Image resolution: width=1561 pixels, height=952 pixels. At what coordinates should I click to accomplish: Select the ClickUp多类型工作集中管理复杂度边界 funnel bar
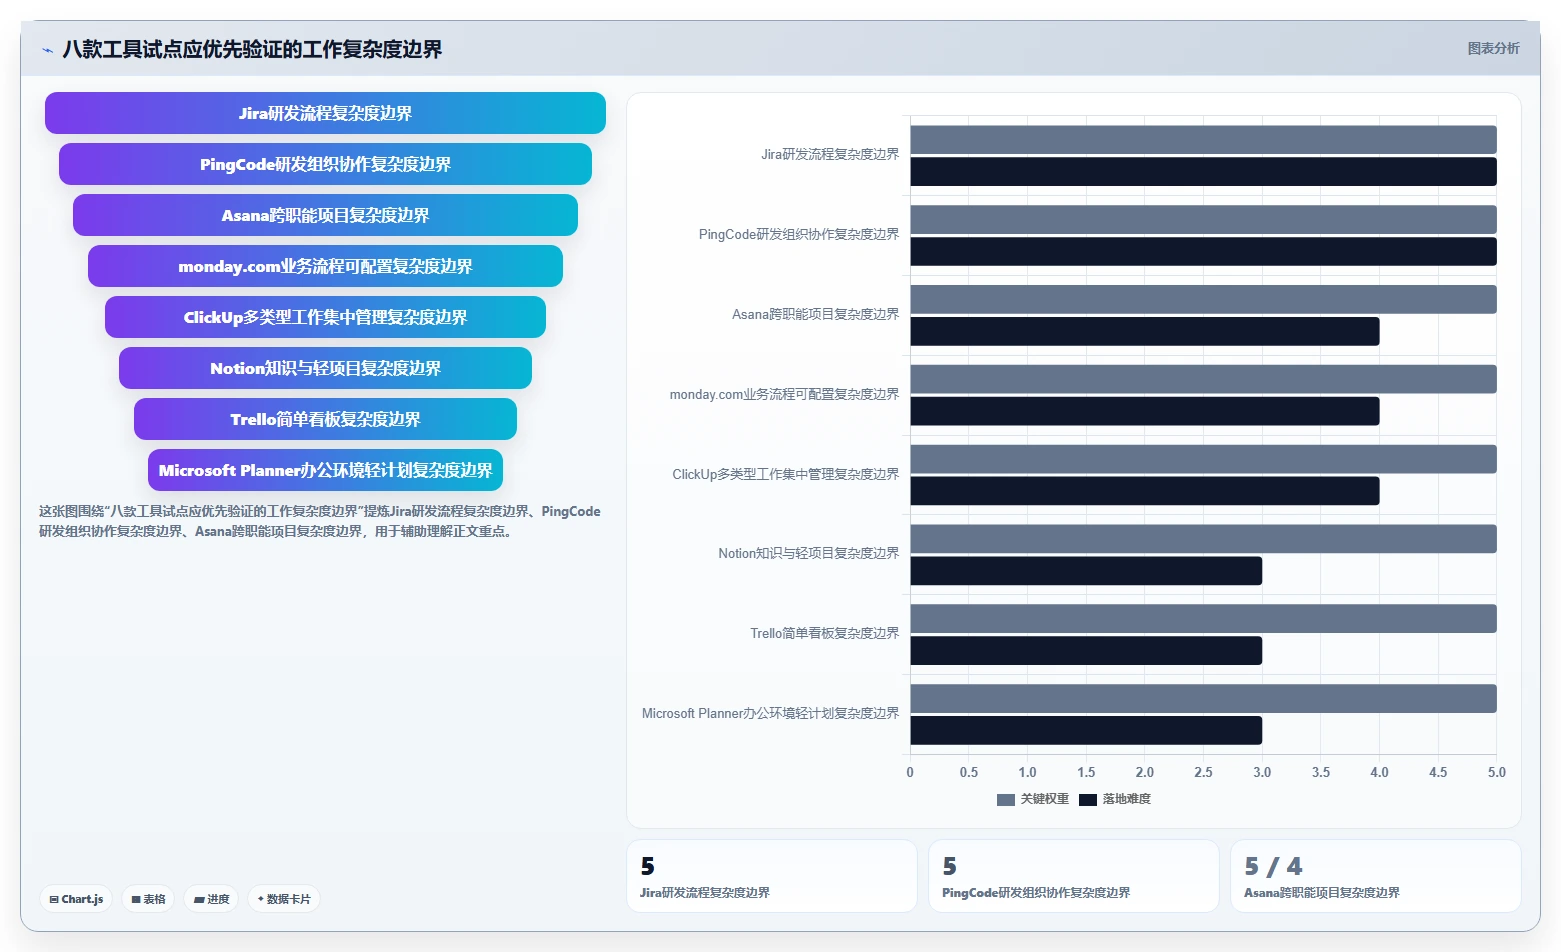pos(325,317)
